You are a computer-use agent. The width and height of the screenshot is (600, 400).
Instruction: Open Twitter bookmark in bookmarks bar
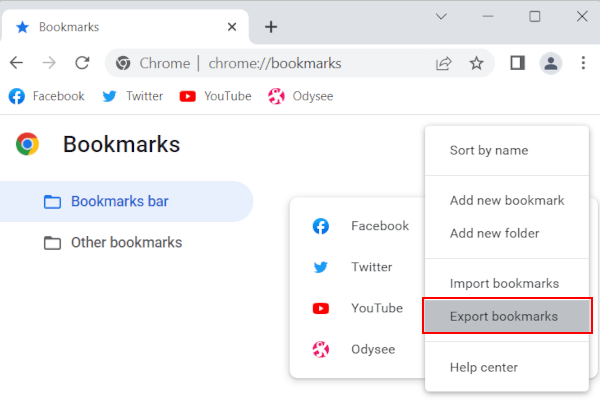[x=133, y=96]
